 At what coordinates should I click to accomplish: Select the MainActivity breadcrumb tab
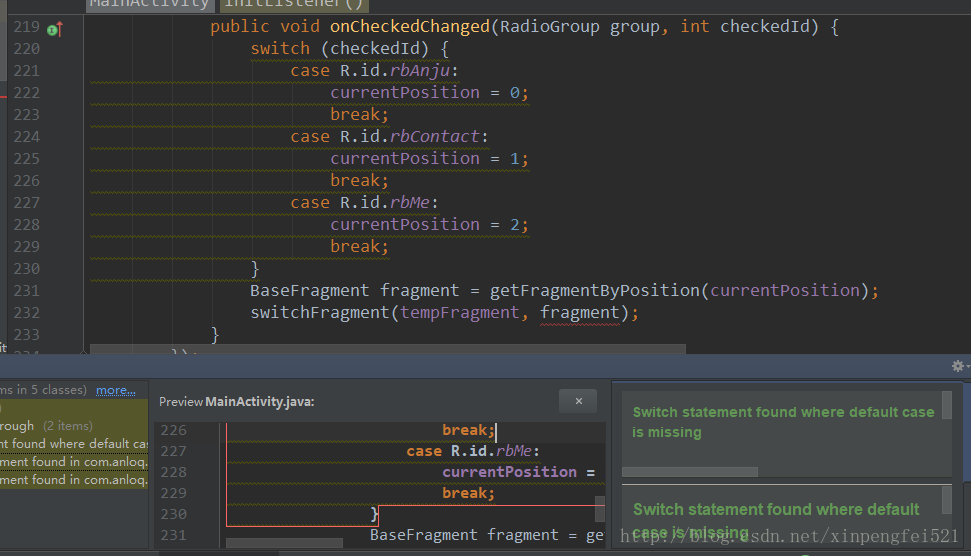pos(150,5)
